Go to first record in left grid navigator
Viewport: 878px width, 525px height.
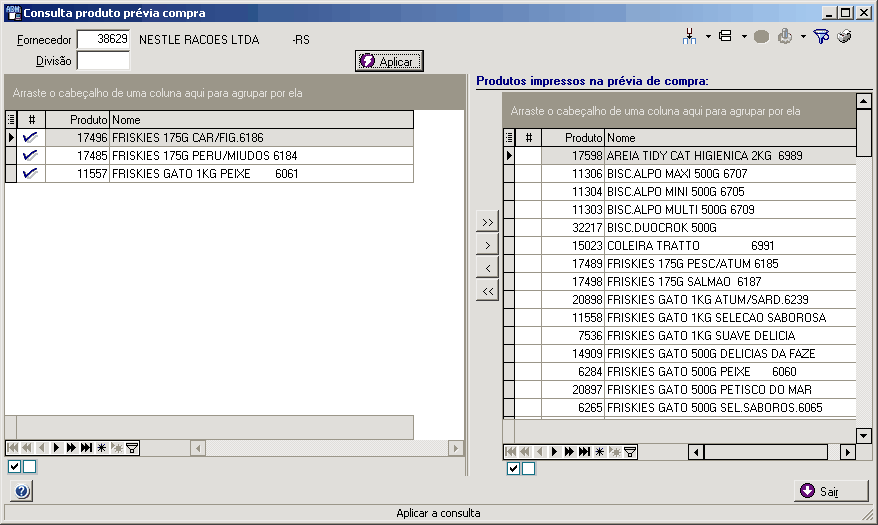12,448
